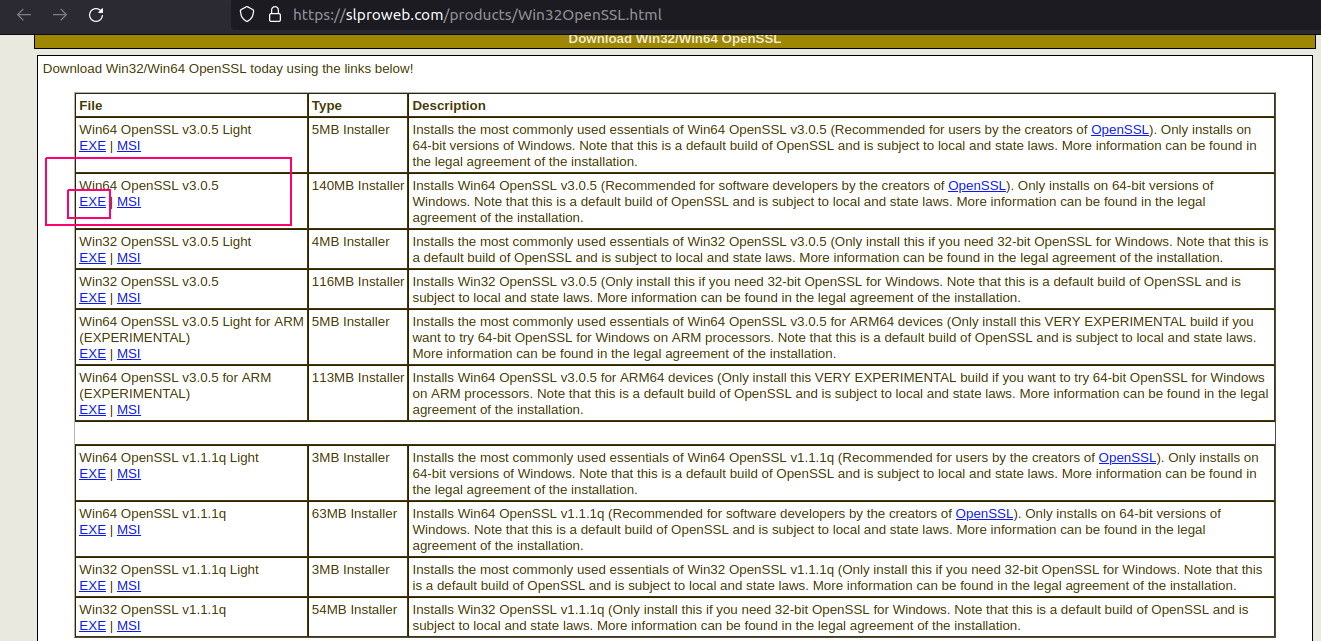Get the MSI for Win32 OpenSSL v3.0.5 Light

(129, 258)
